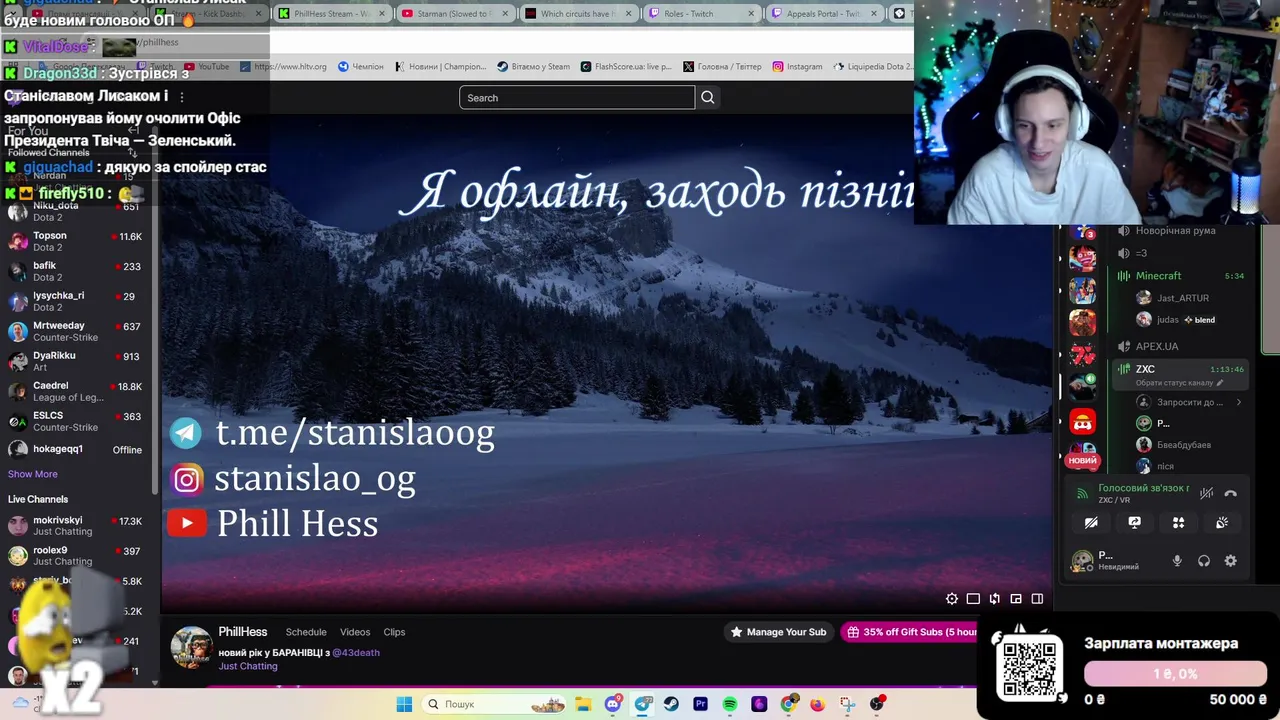Open Discord soundboard button
Viewport: 1280px width, 720px height.
[1222, 522]
